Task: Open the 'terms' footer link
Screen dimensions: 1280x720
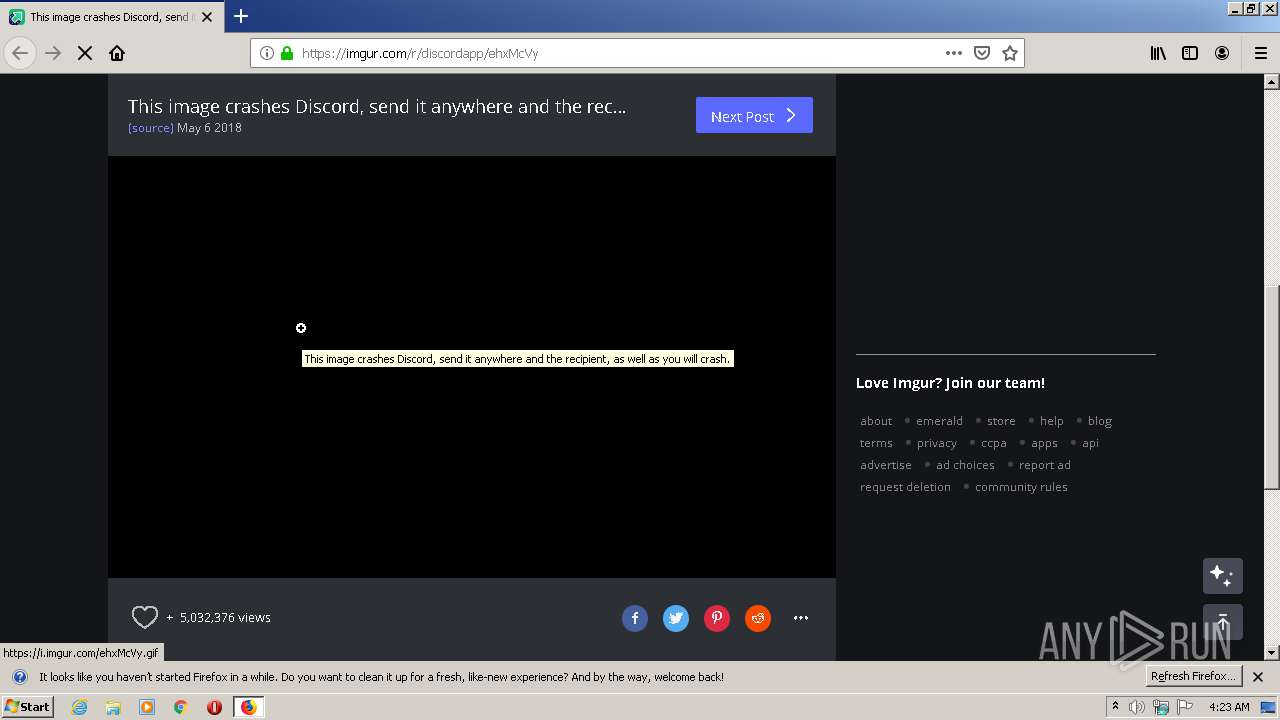Action: coord(876,443)
